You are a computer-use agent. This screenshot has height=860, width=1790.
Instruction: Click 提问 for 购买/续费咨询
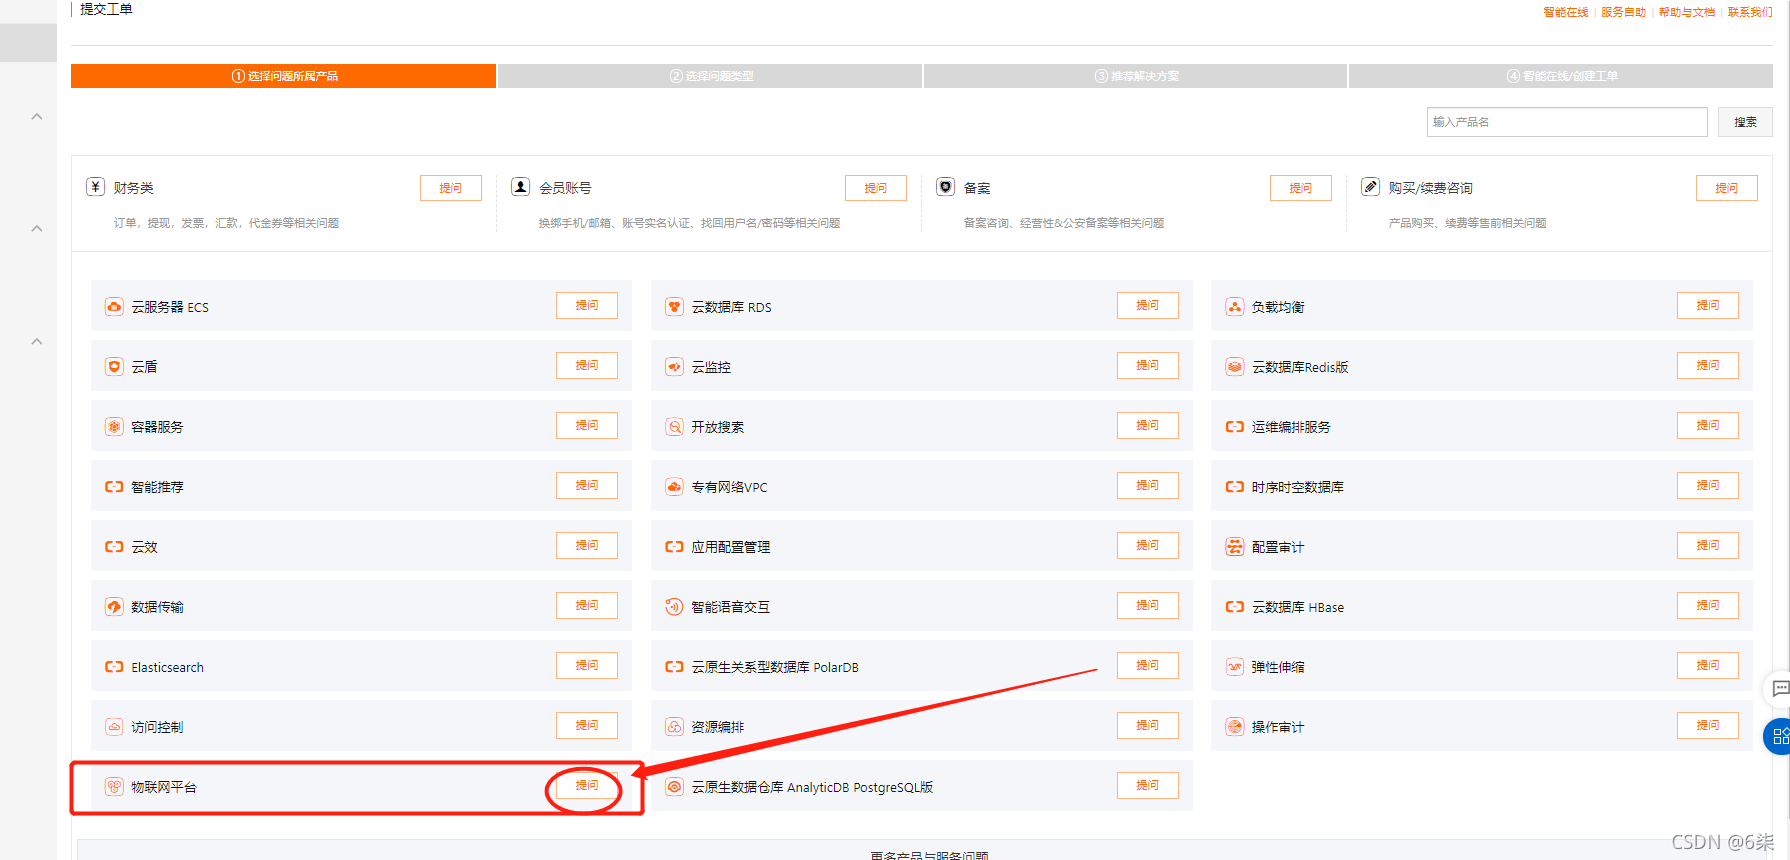coord(1727,188)
